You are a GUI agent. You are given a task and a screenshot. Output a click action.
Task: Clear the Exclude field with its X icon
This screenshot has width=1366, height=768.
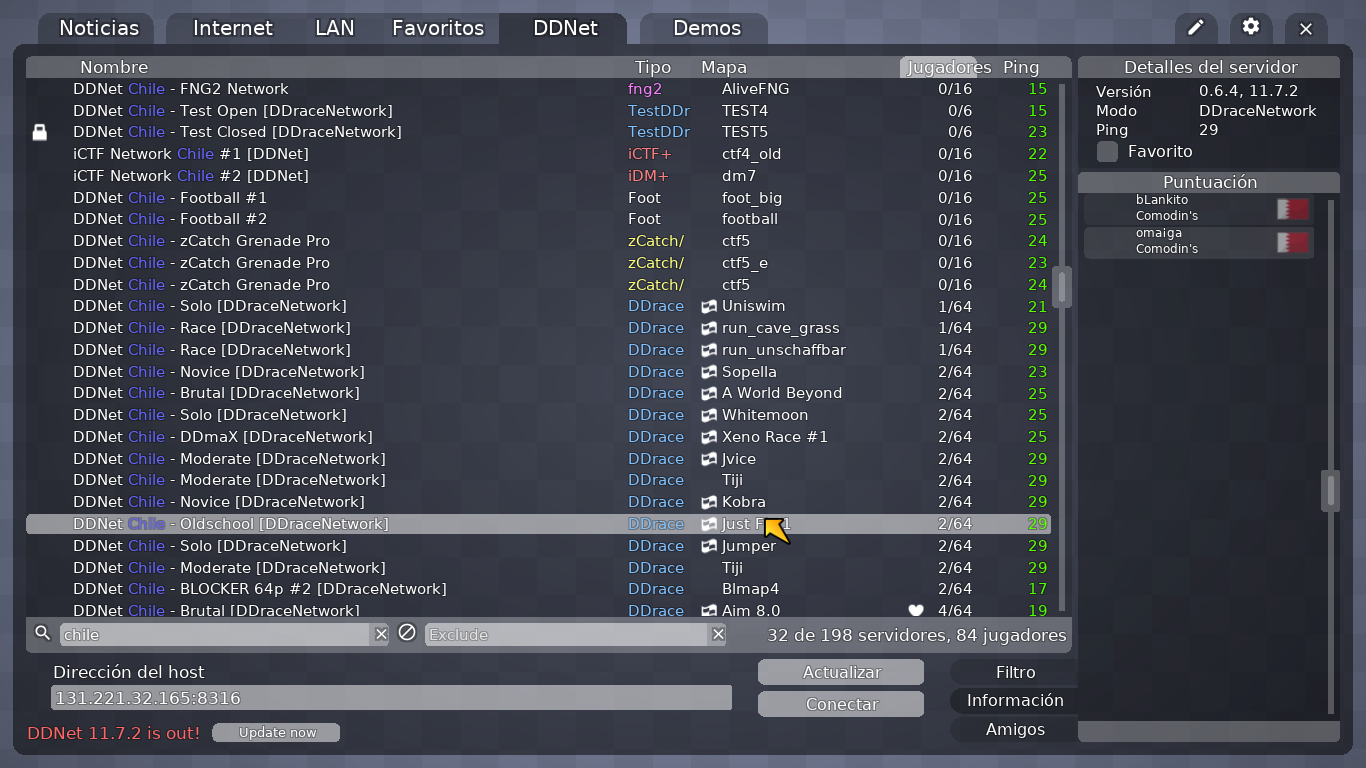(718, 634)
